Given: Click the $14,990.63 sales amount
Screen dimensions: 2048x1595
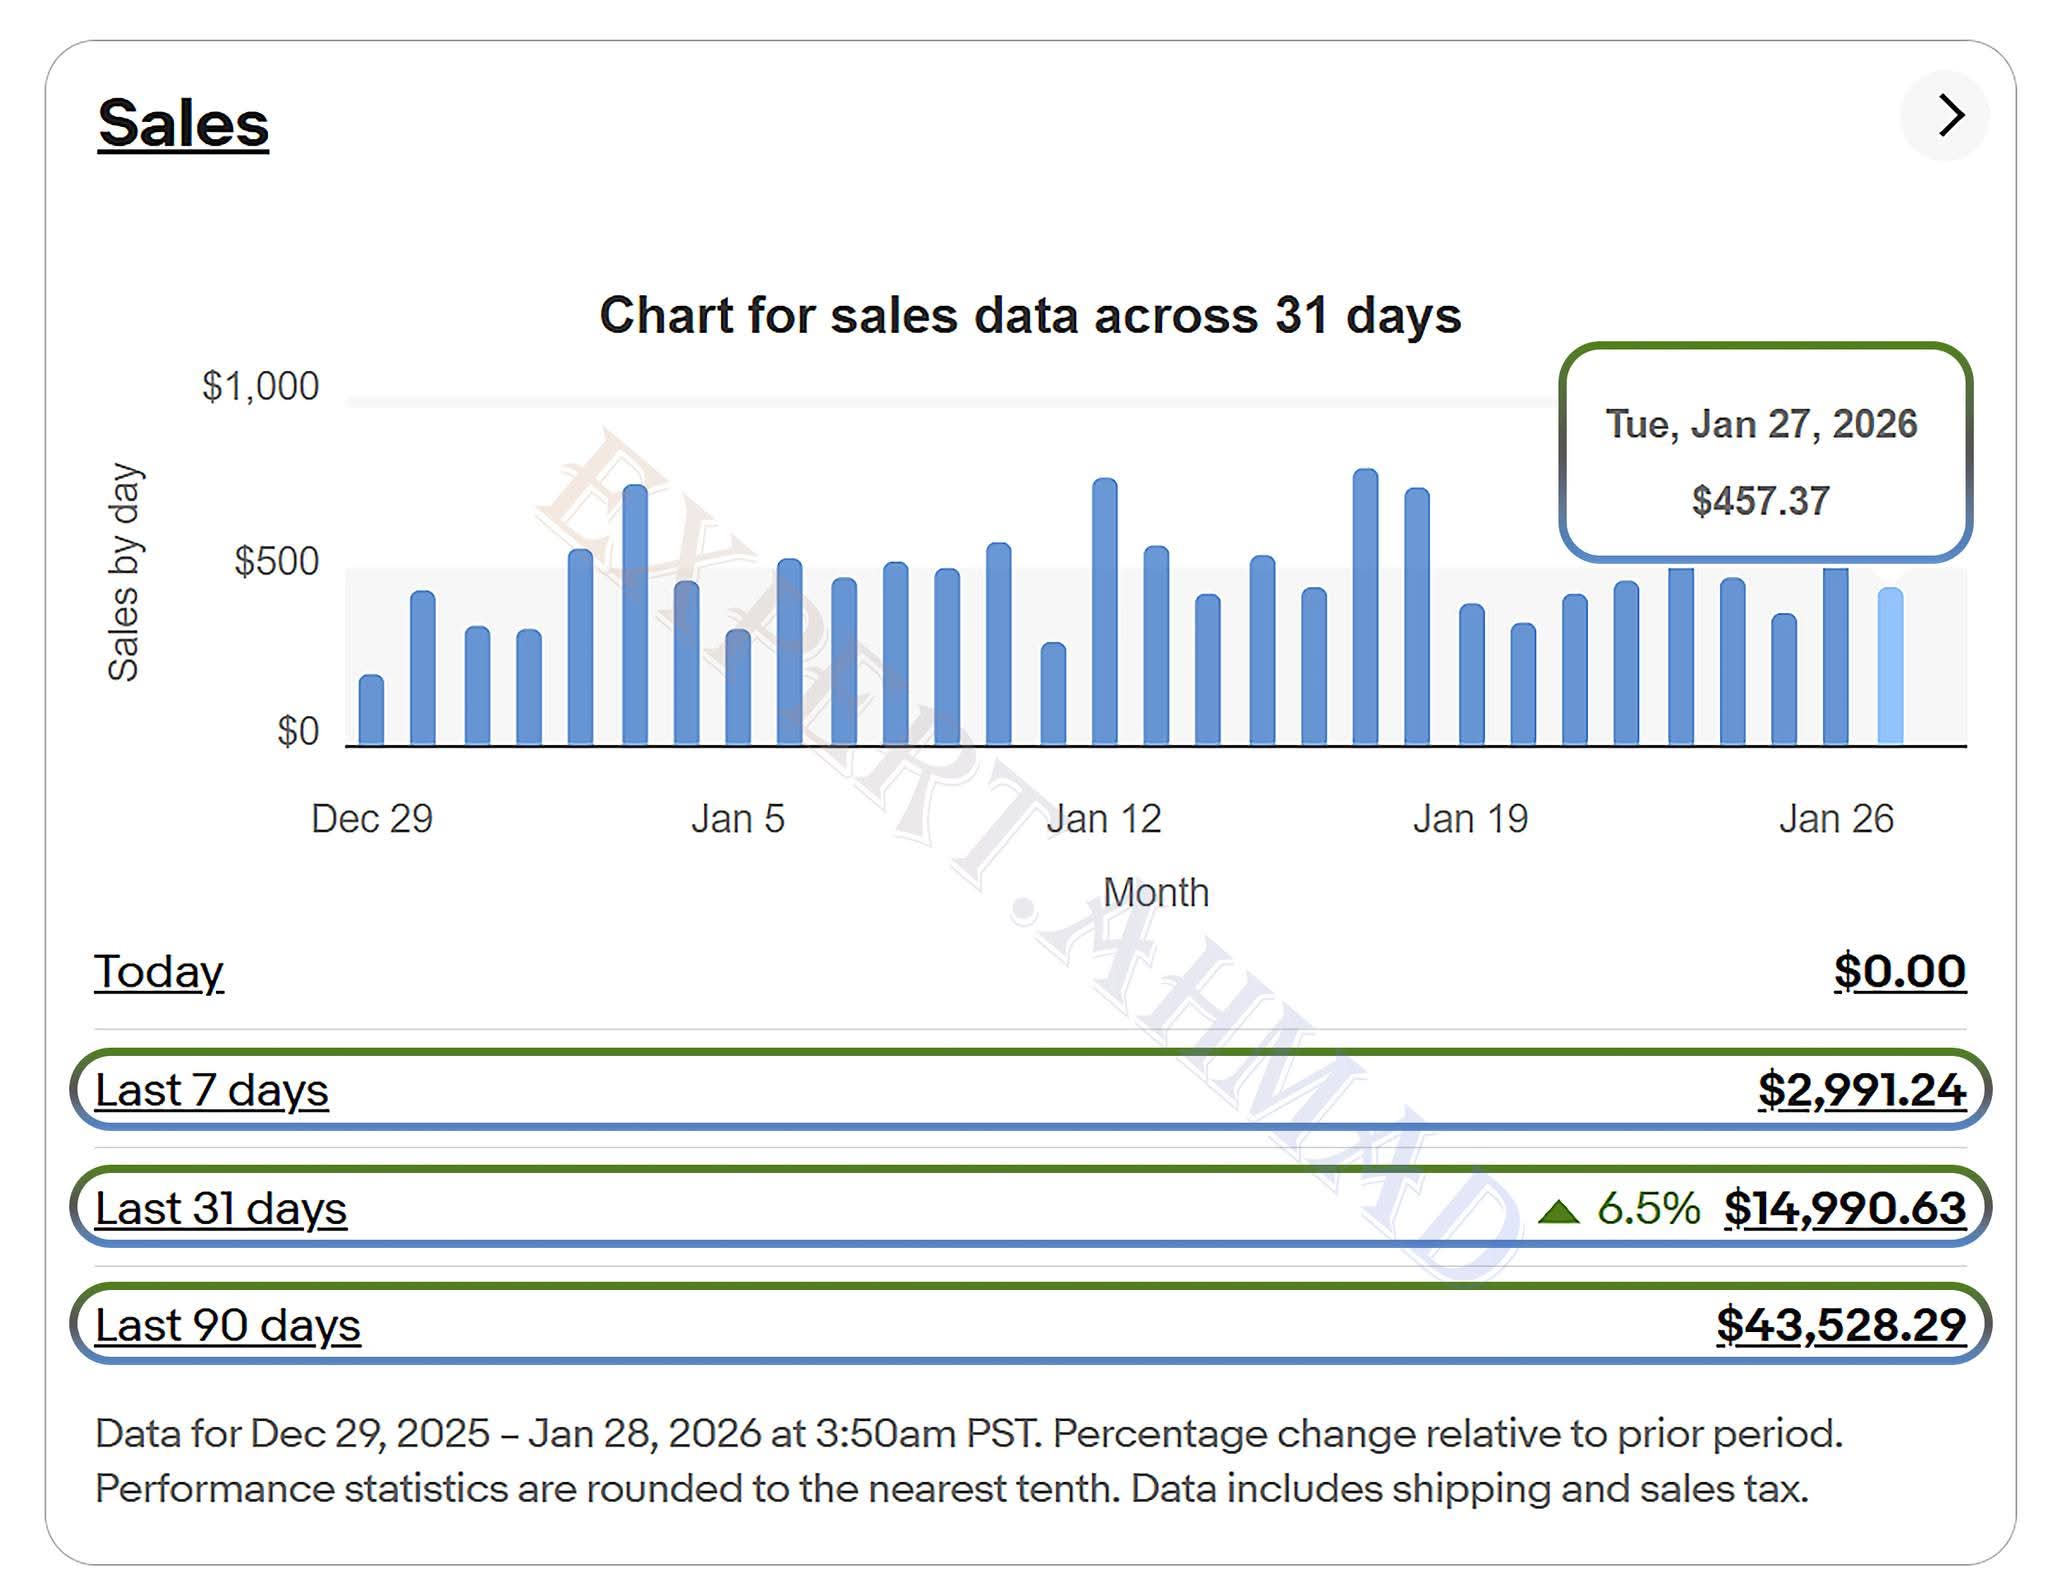Looking at the screenshot, I should [1844, 1208].
